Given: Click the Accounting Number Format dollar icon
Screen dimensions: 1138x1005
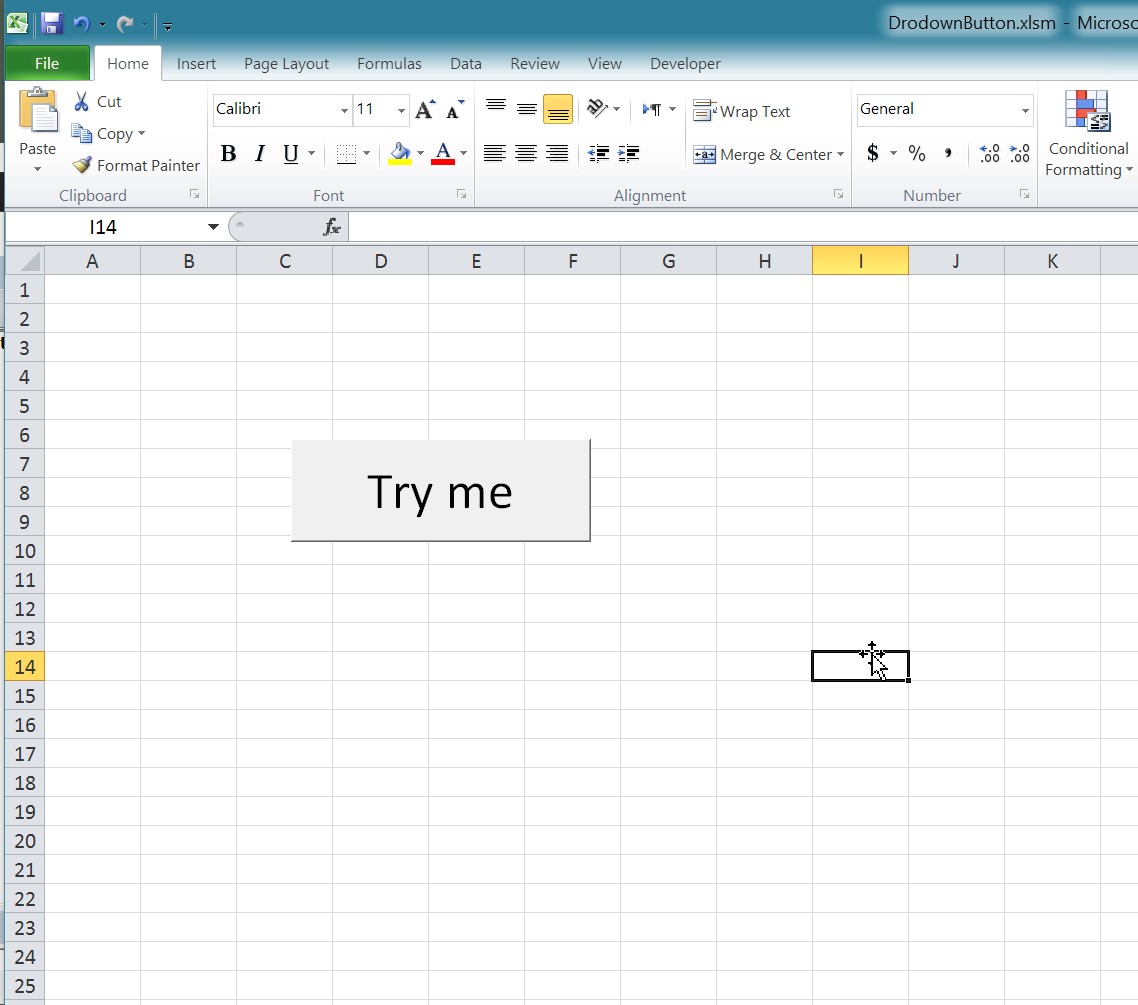Looking at the screenshot, I should tap(873, 154).
